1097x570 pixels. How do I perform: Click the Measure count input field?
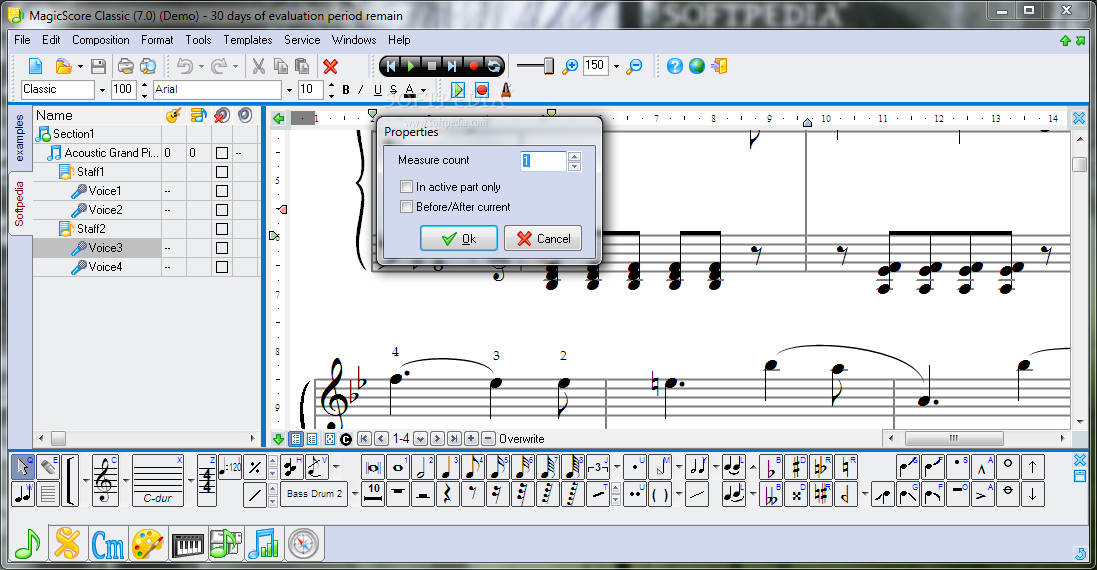coord(543,161)
